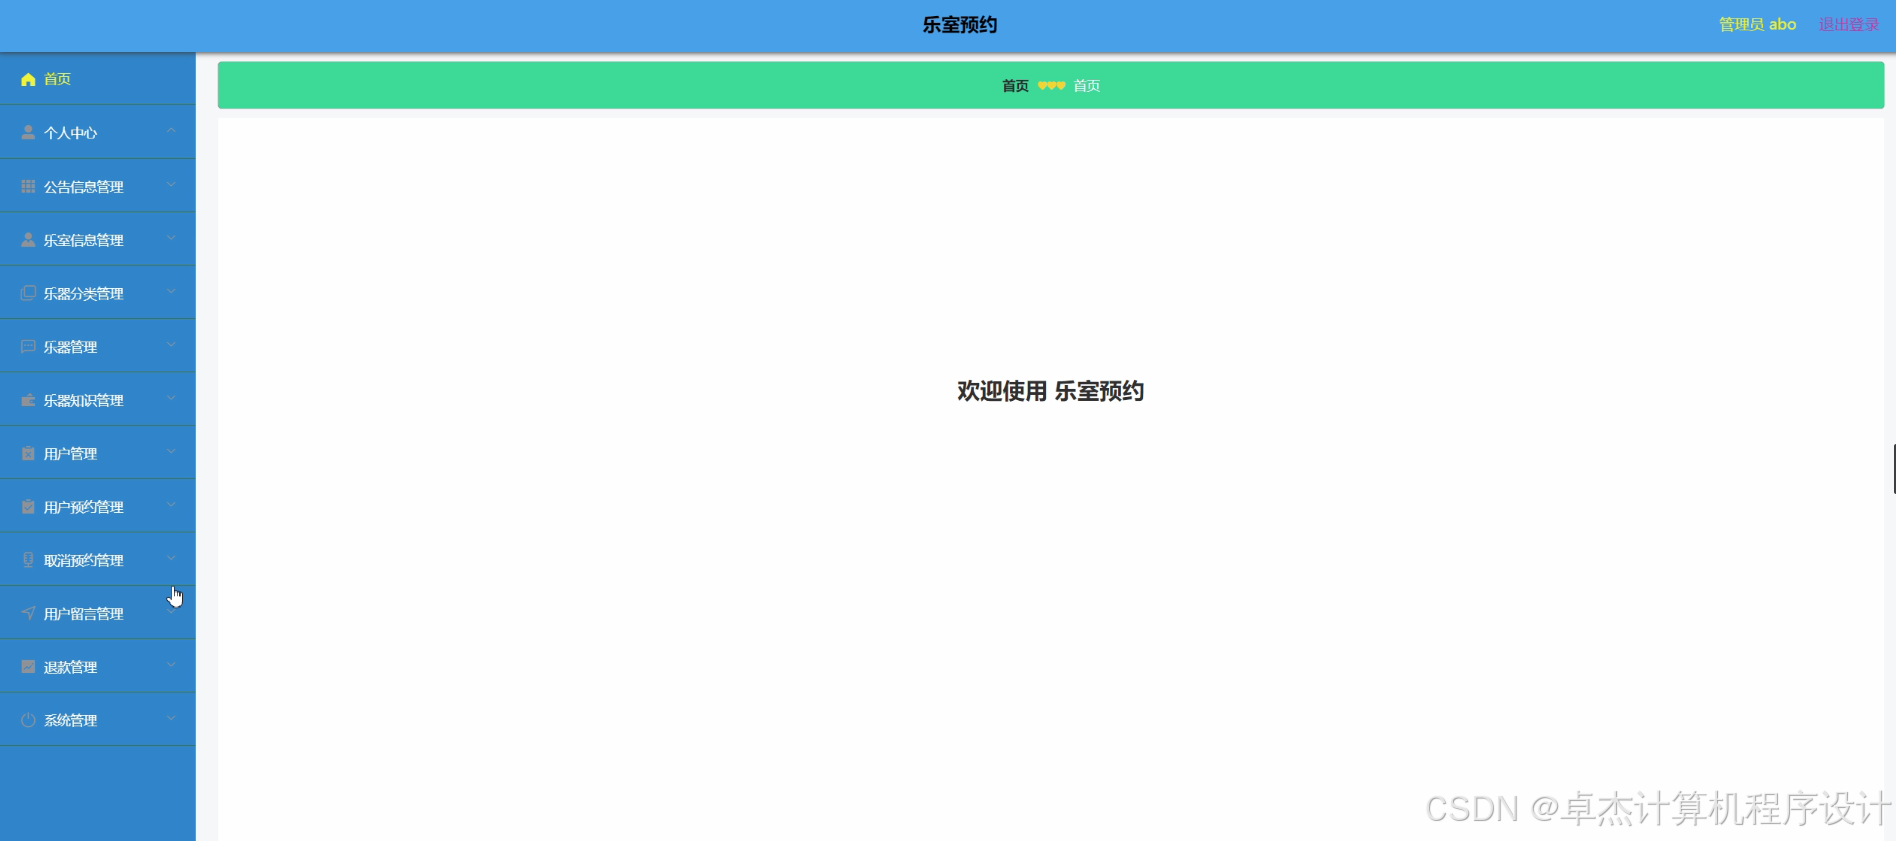Image resolution: width=1896 pixels, height=841 pixels.
Task: Expand the 用户预约管理 chevron
Action: (x=171, y=506)
